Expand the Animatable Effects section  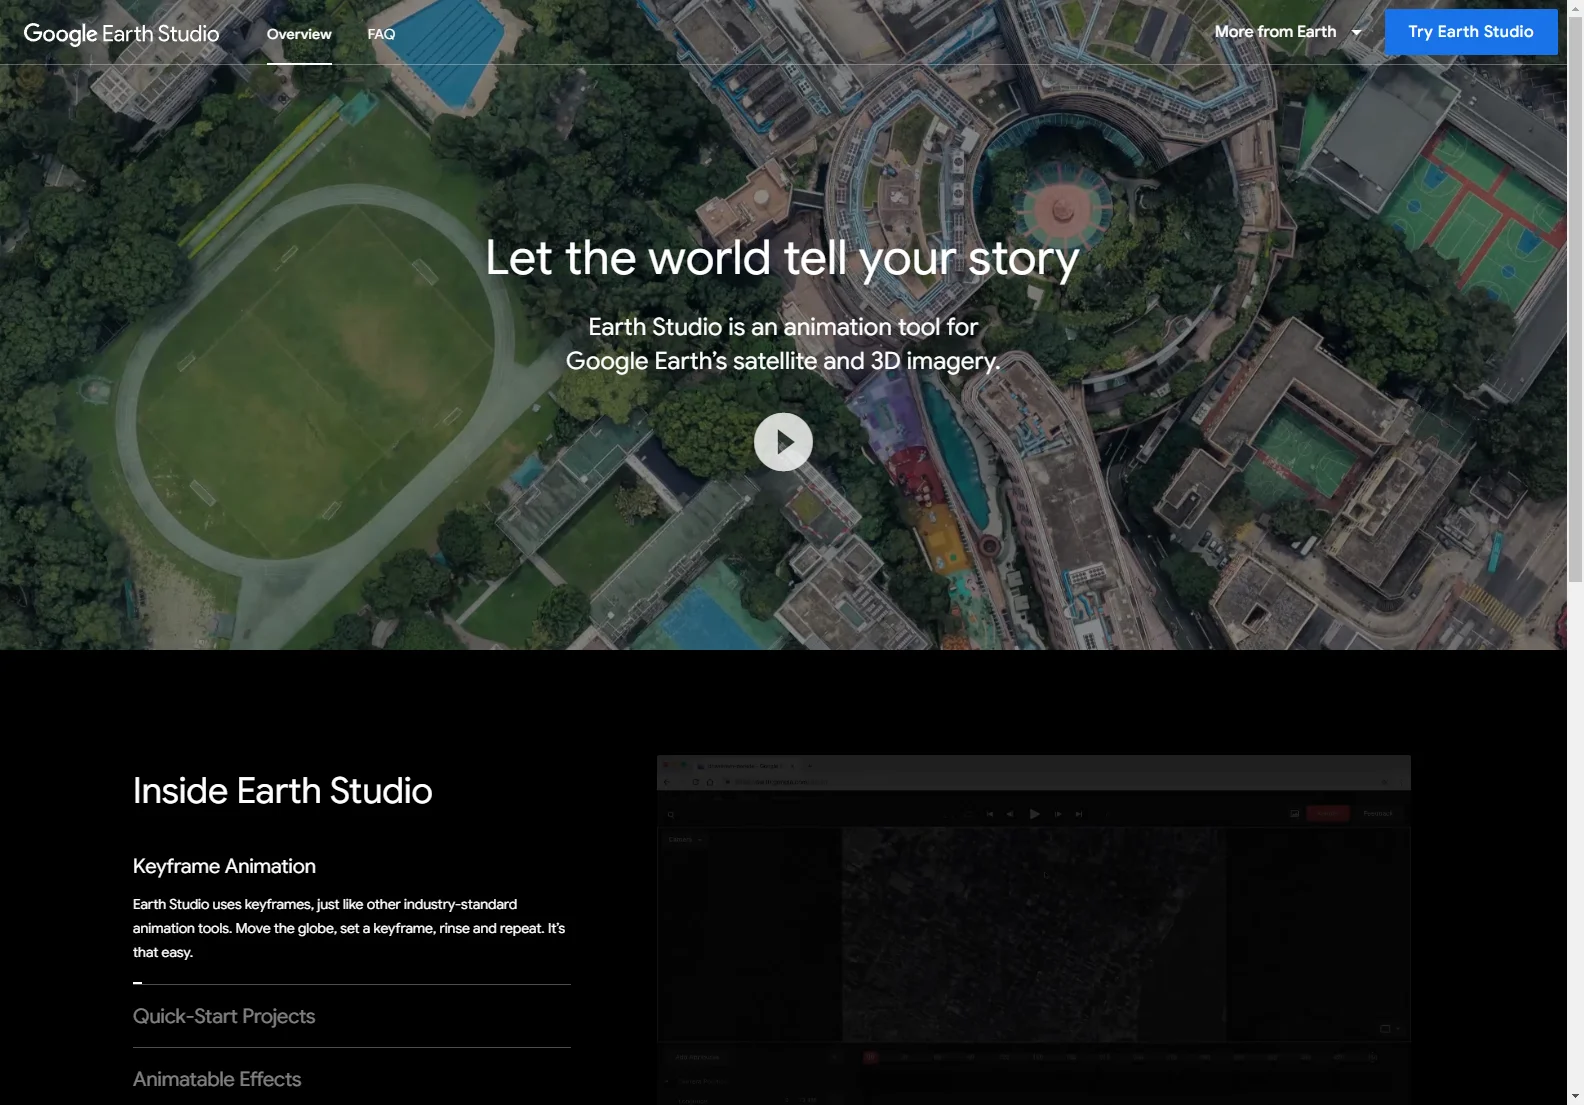tap(217, 1079)
